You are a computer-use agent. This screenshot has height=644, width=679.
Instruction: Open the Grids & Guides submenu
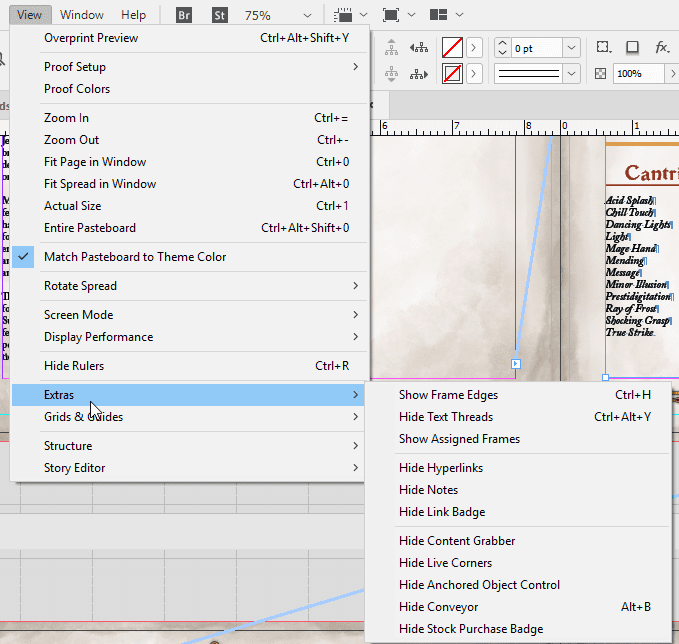click(x=188, y=417)
